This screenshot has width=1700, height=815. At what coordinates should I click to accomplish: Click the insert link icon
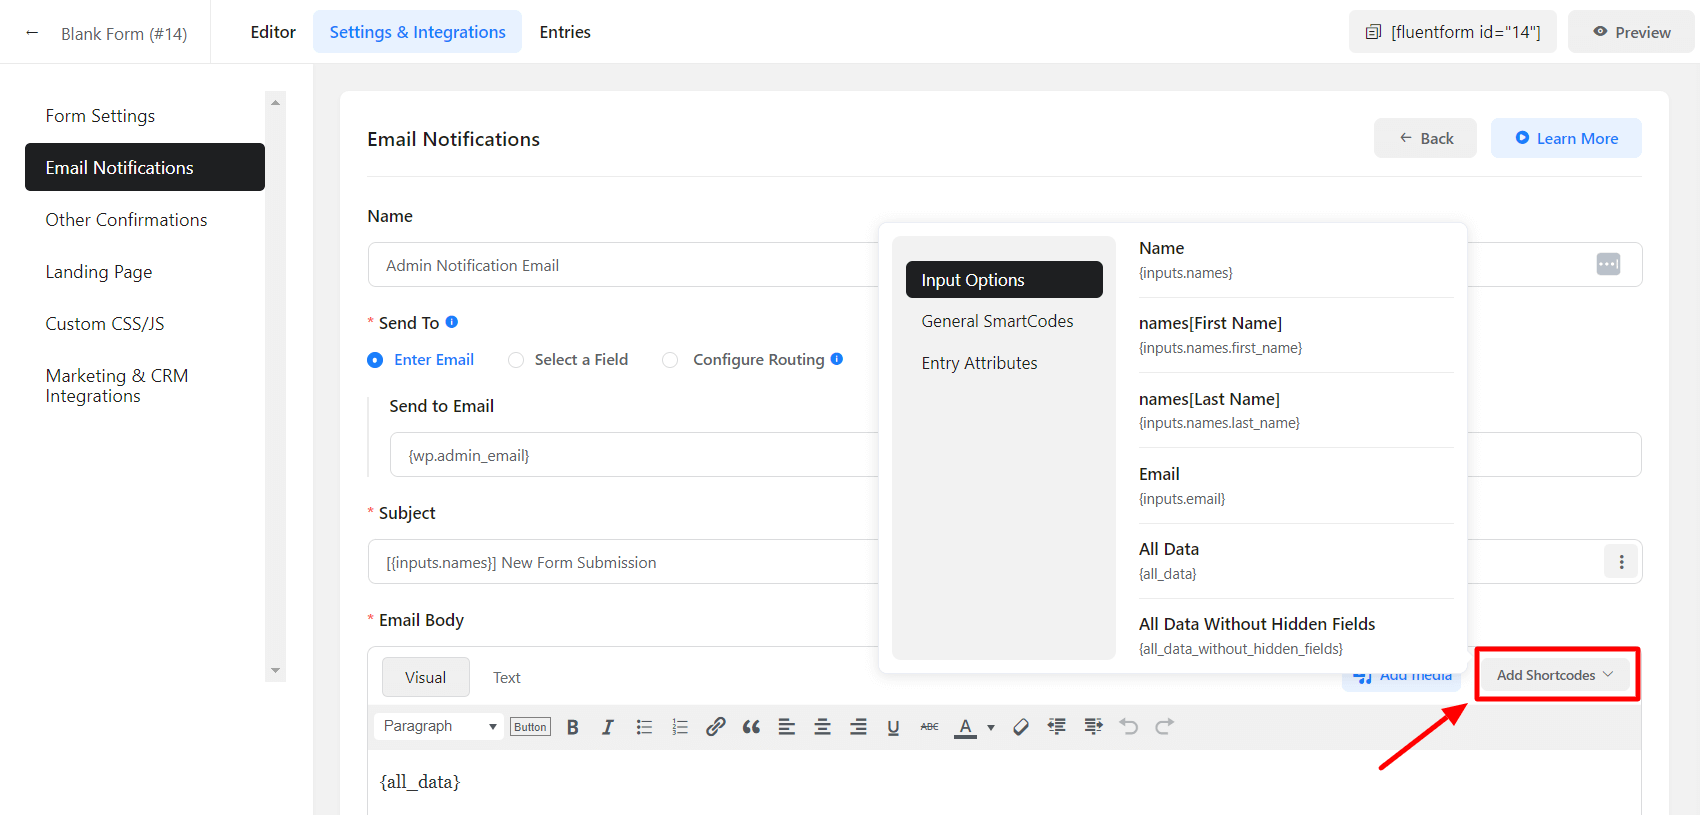715,727
